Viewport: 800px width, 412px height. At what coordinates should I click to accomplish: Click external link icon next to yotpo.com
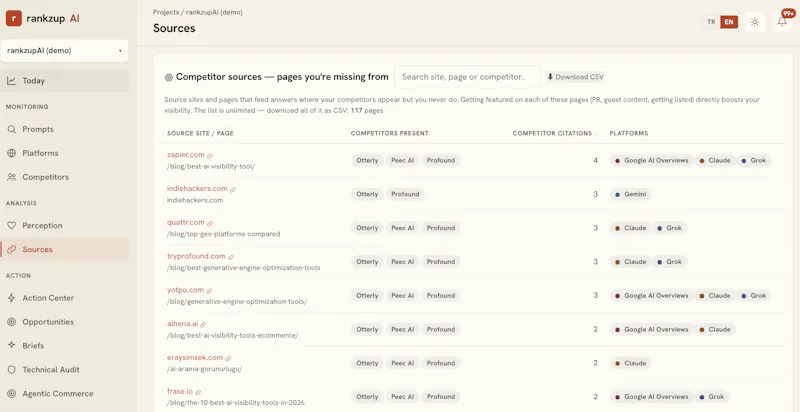pos(209,291)
